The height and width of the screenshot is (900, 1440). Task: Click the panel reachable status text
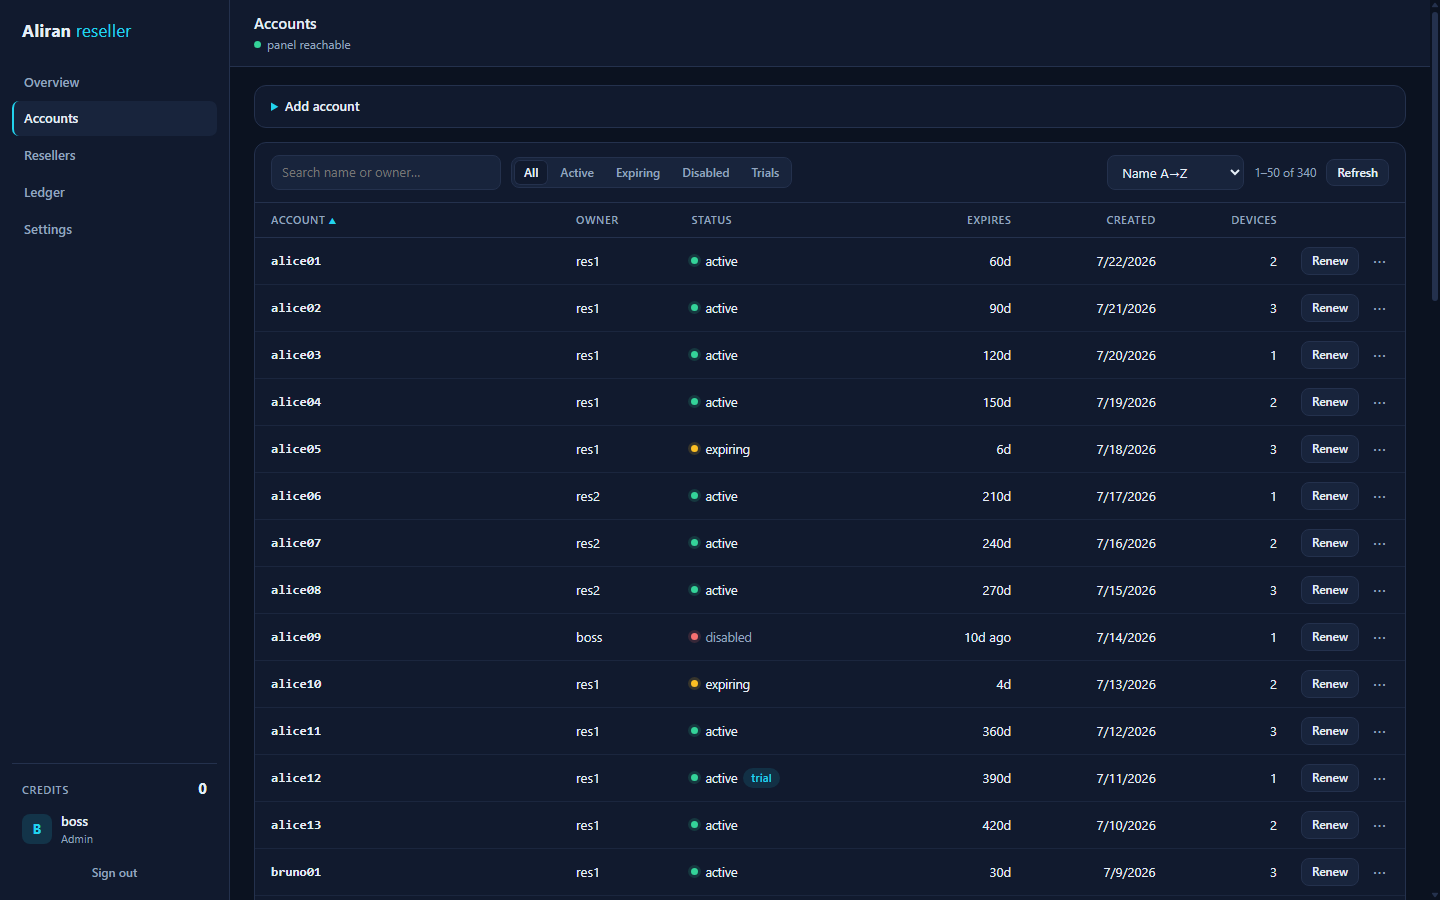(308, 45)
